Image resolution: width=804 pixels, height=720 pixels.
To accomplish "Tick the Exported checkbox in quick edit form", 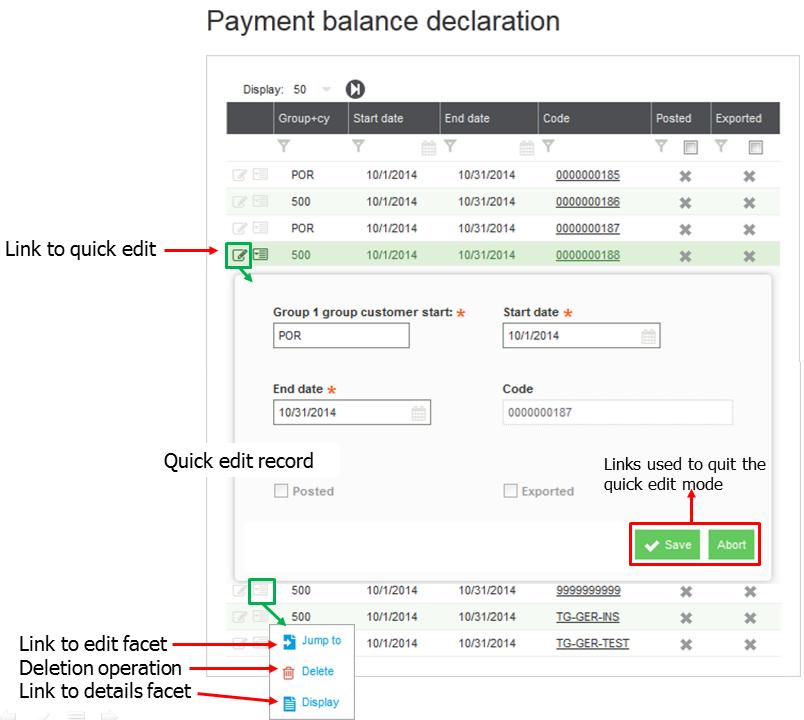I will click(x=511, y=491).
